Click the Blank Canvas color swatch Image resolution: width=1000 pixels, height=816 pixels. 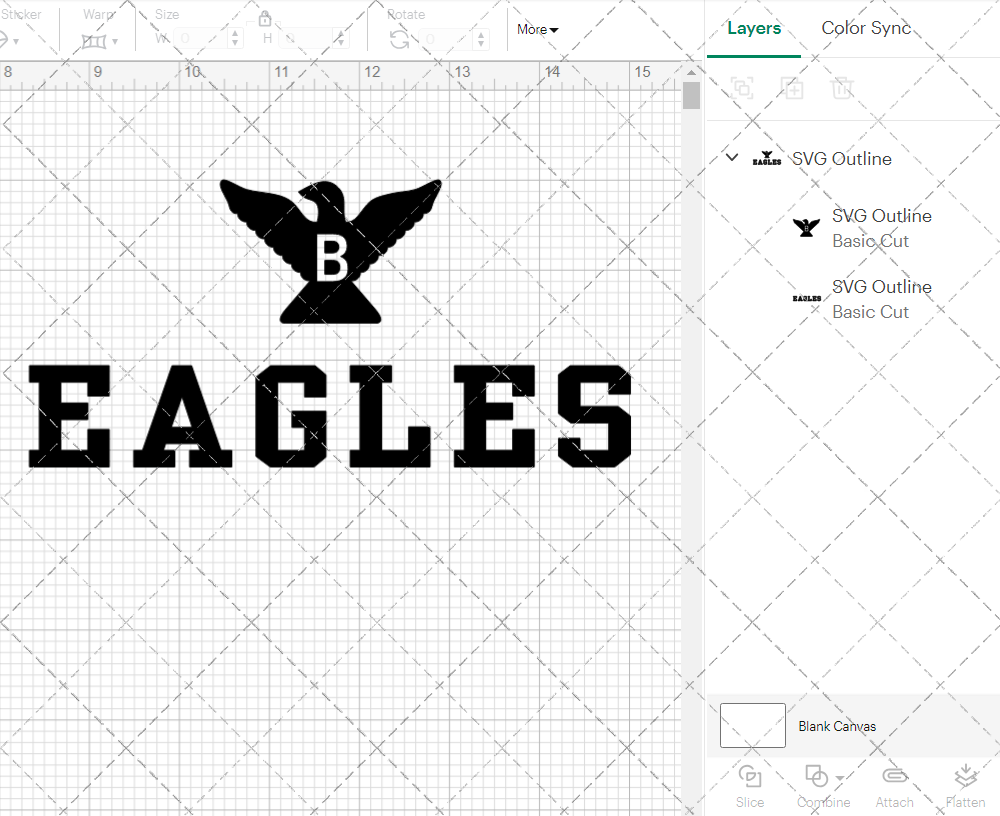tap(752, 726)
